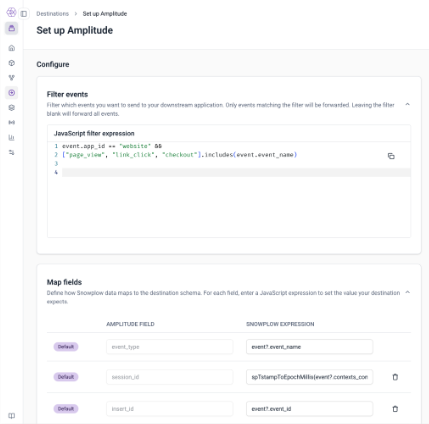Place cursor on empty line 4 of editor

pos(236,172)
